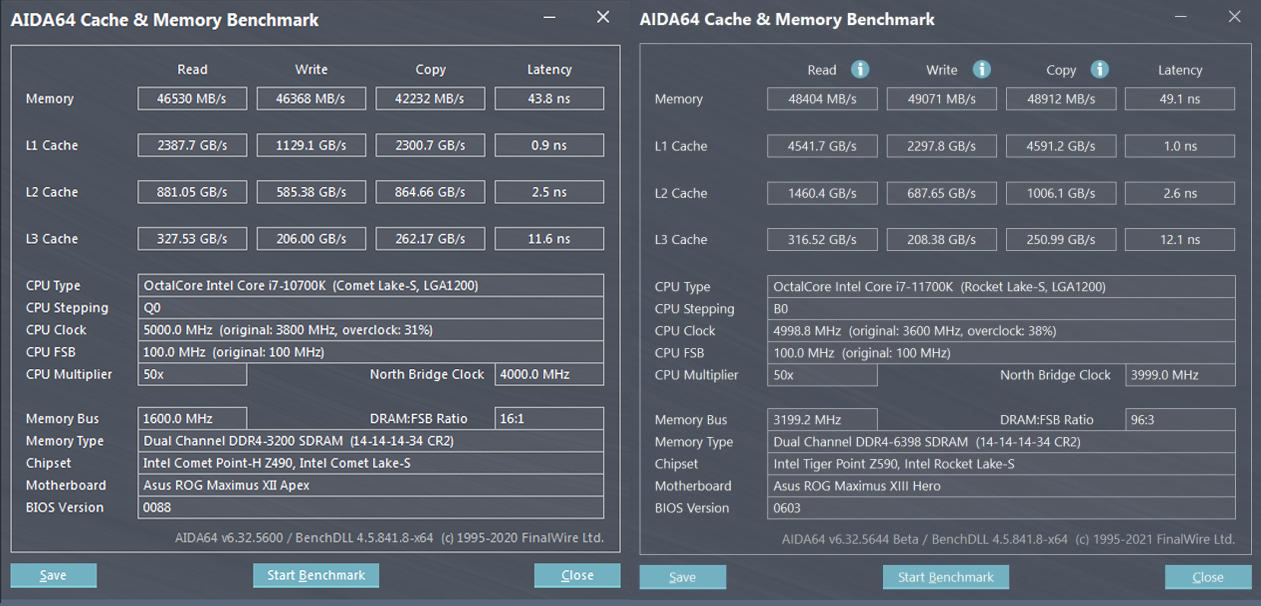The width and height of the screenshot is (1261, 606).
Task: Select L2 cache read 881.05 GB/s
Action: tap(192, 192)
